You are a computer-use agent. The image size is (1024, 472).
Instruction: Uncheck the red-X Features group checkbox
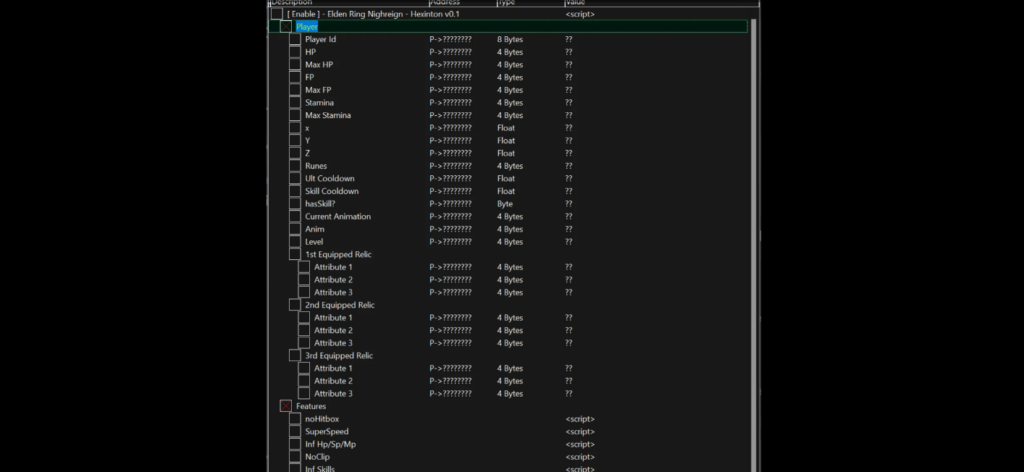(x=286, y=406)
